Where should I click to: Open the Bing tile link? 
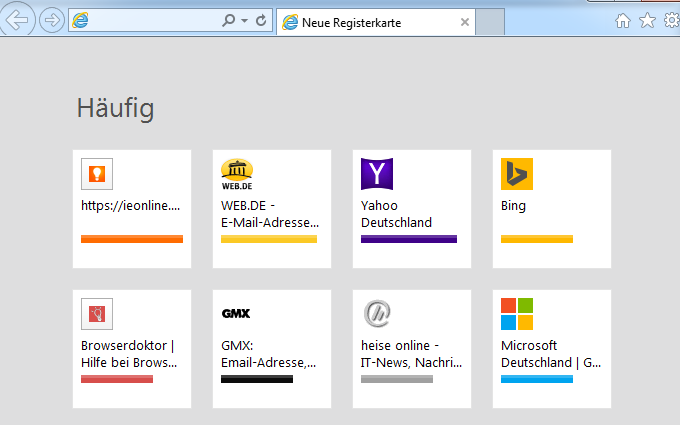pos(513,206)
